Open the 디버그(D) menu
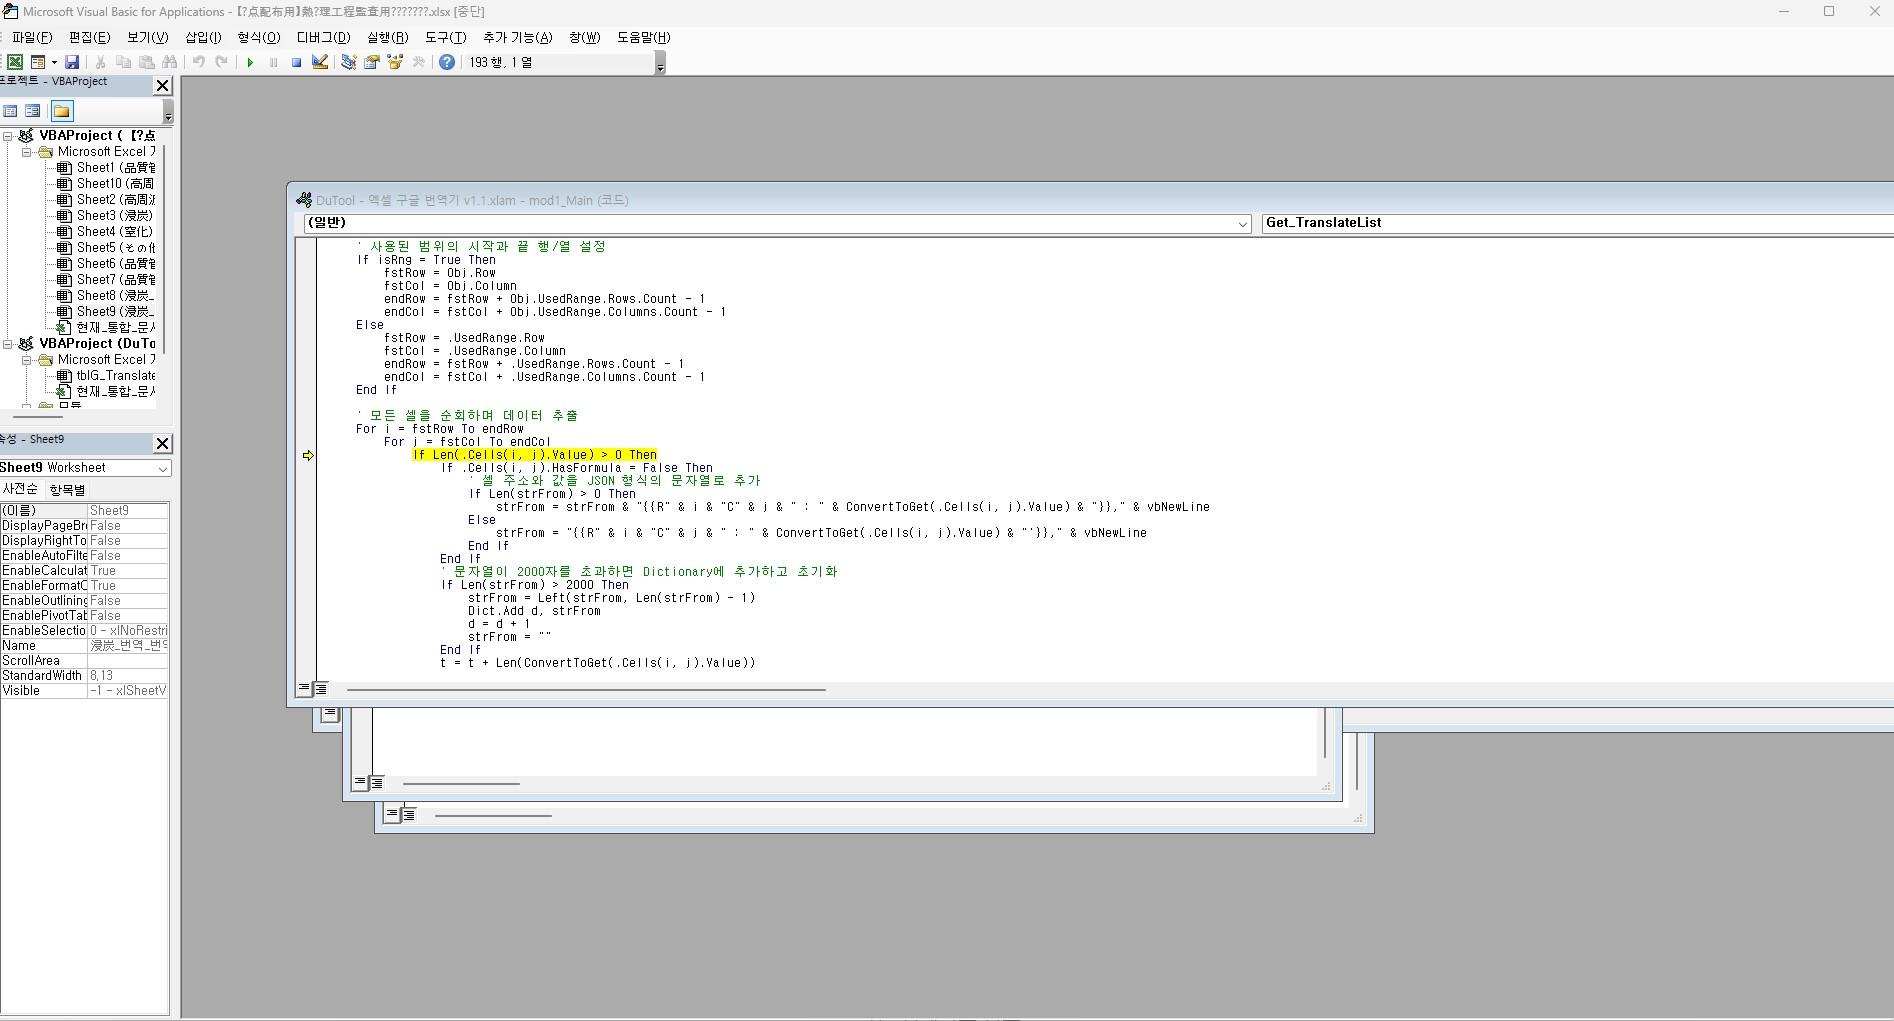 [x=323, y=37]
